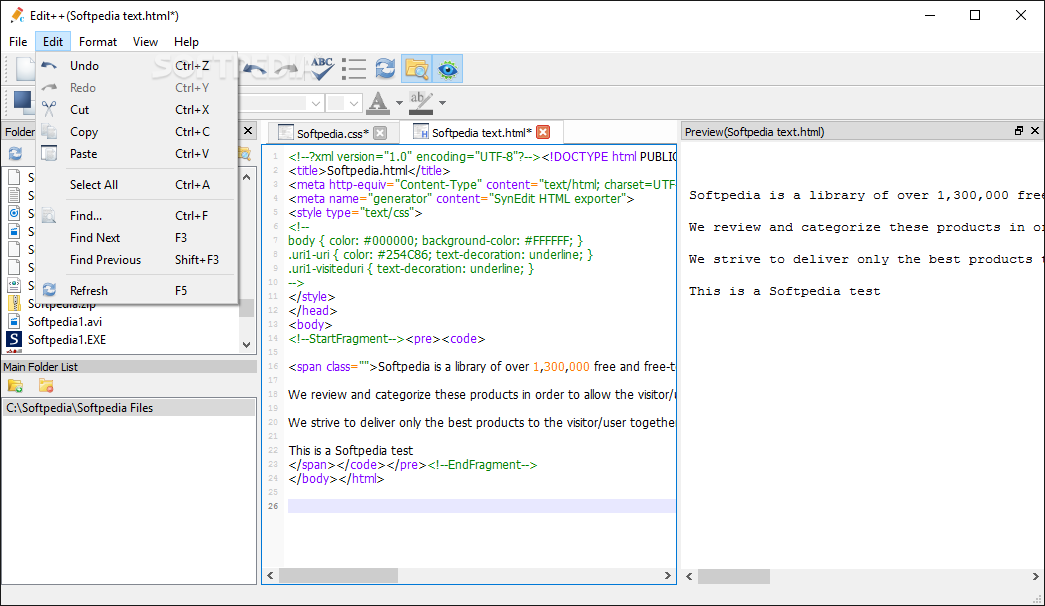This screenshot has height=606, width=1045.
Task: Click the text highlight color pen icon
Action: [x=421, y=103]
